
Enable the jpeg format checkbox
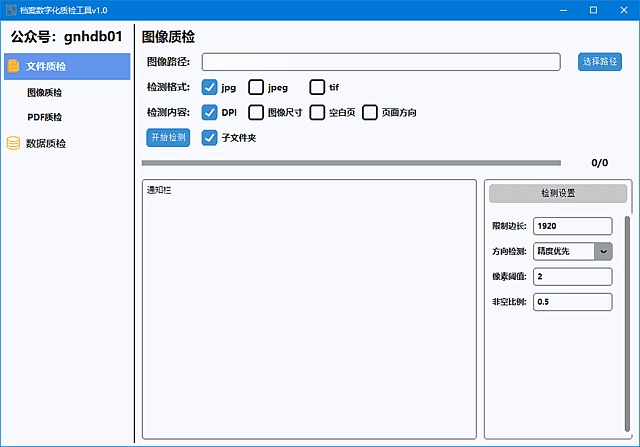click(x=256, y=87)
